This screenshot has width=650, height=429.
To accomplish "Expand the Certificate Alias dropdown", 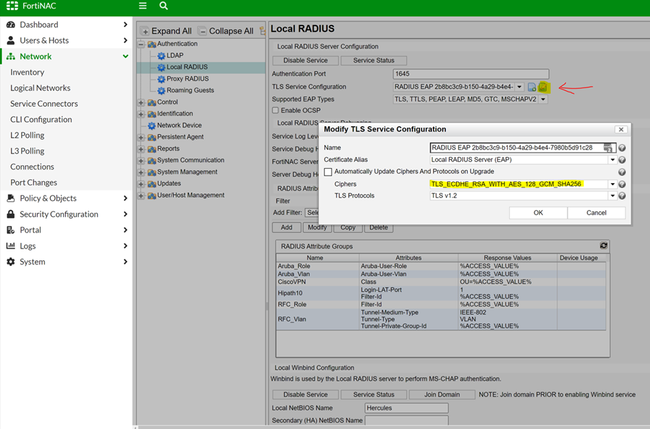I will [520, 159].
